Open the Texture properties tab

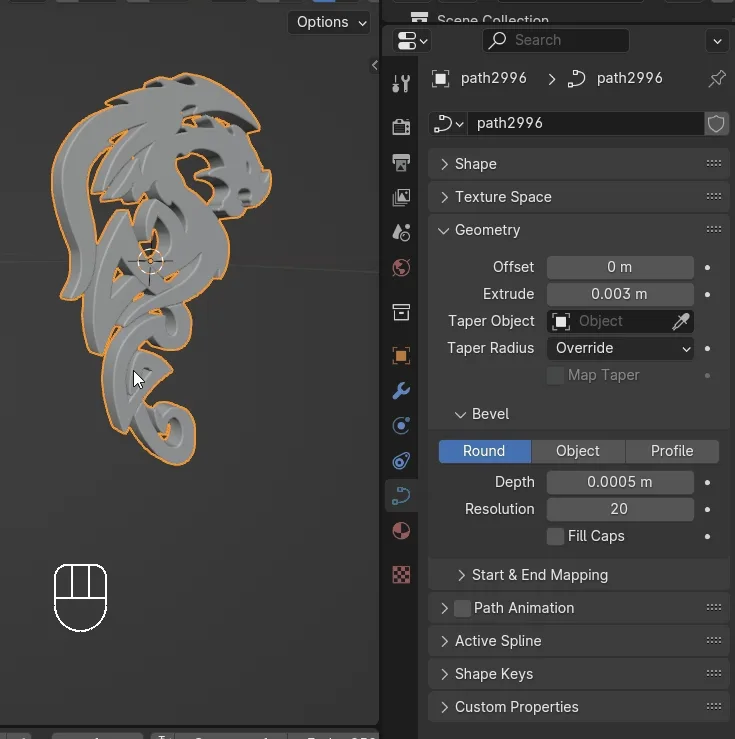pos(401,575)
